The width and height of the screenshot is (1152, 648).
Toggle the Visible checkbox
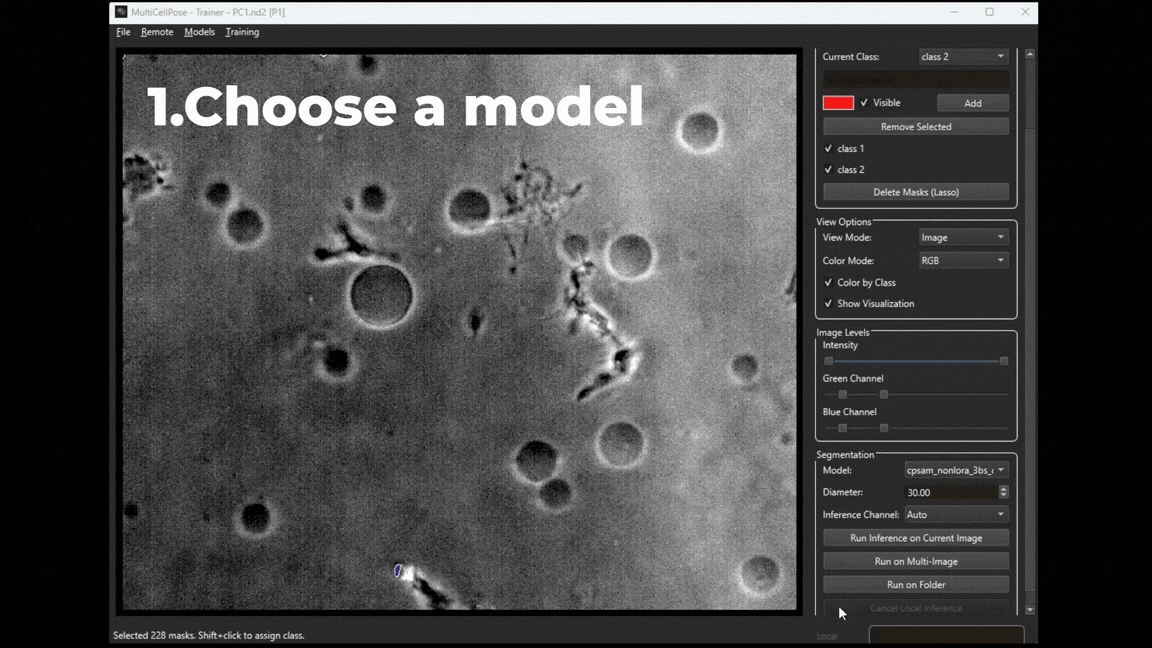865,103
